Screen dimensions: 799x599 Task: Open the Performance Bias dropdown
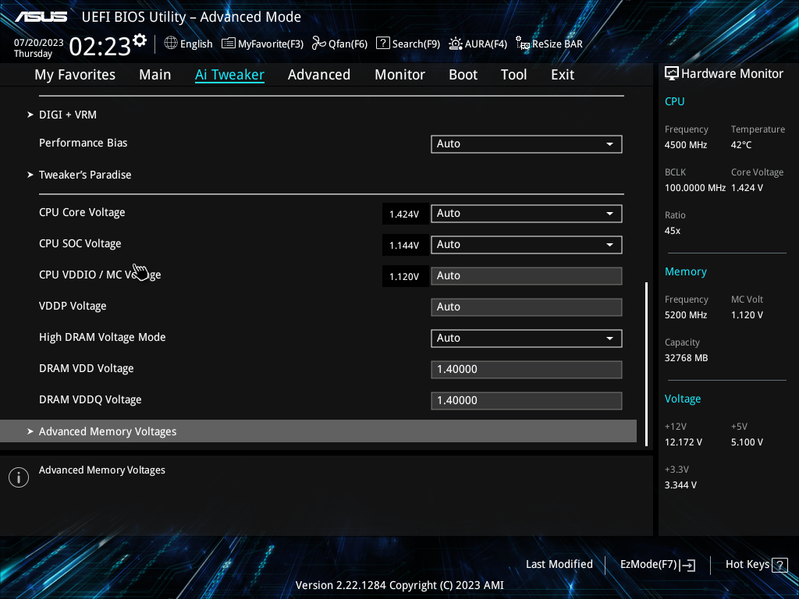(x=526, y=144)
